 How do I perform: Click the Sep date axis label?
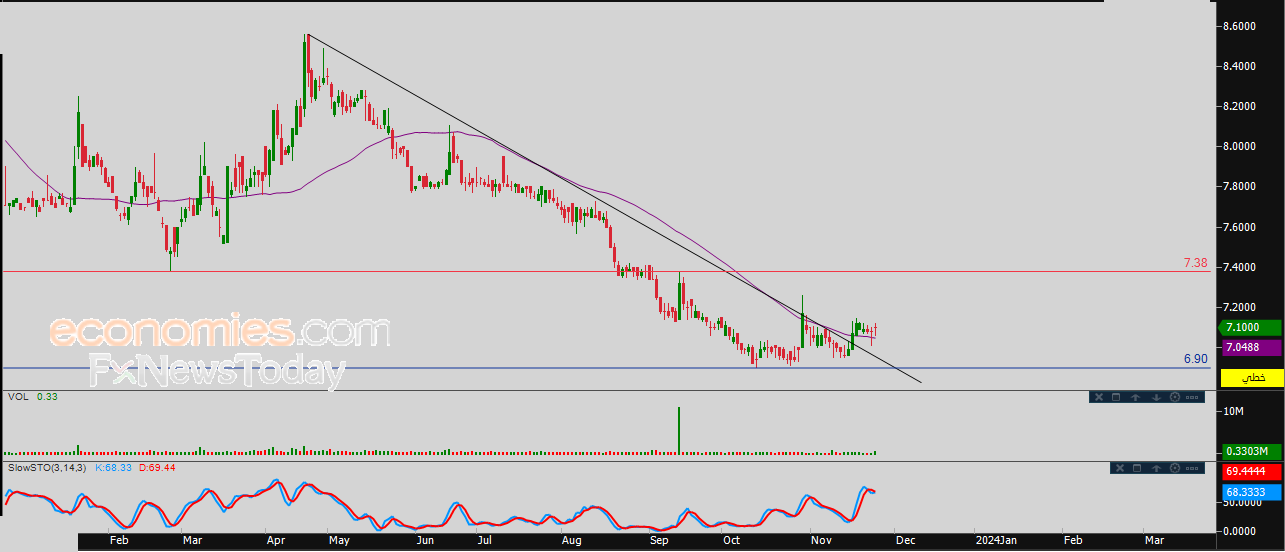click(659, 540)
